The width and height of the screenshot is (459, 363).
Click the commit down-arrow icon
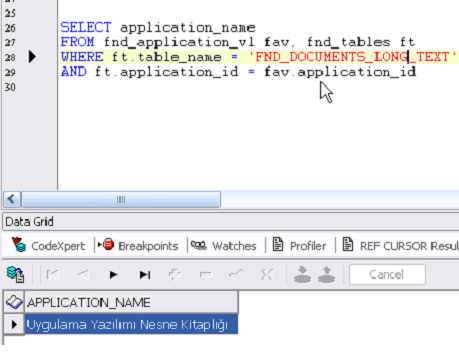point(302,274)
